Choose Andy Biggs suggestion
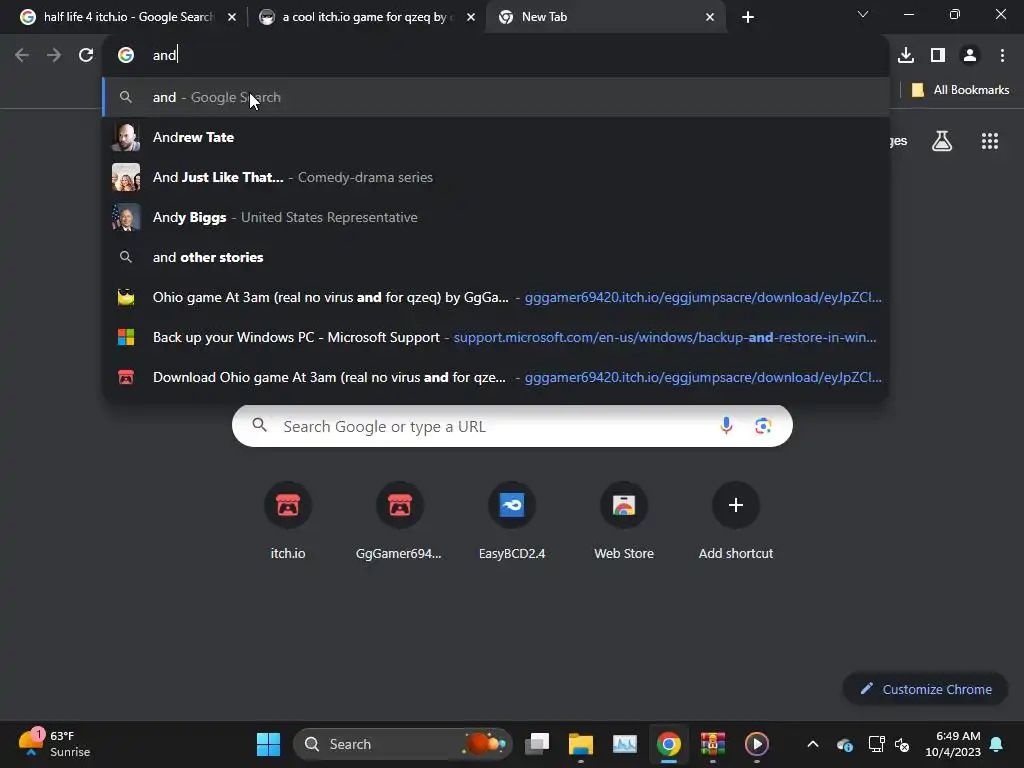The width and height of the screenshot is (1024, 768). 496,217
